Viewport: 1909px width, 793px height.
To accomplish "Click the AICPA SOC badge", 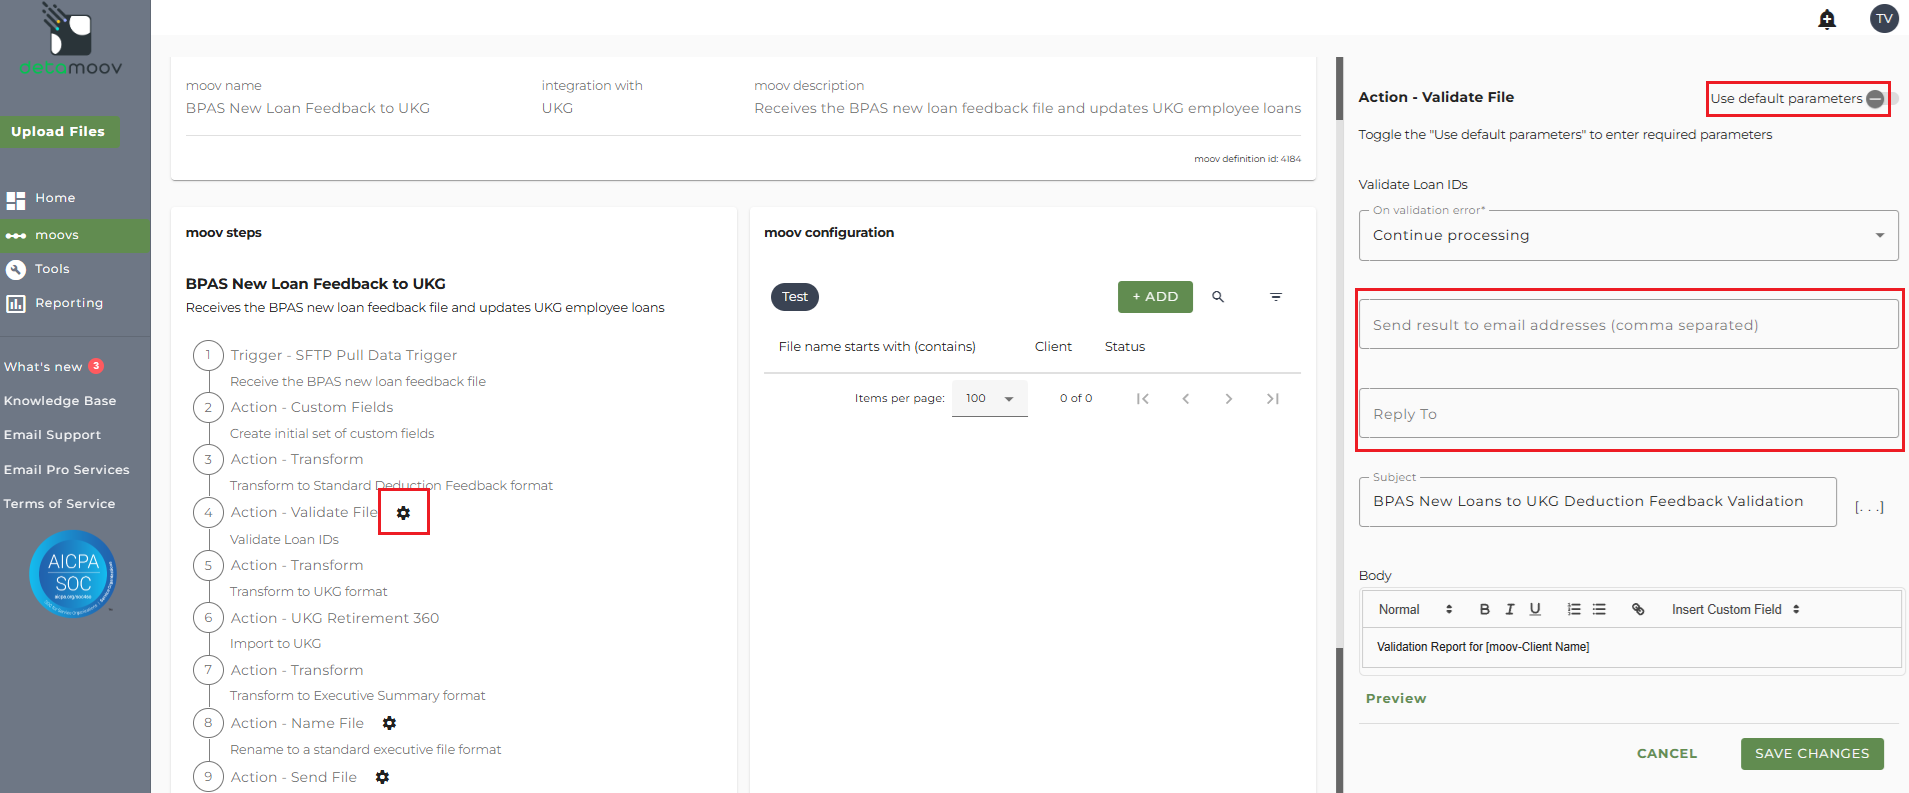I will [73, 573].
